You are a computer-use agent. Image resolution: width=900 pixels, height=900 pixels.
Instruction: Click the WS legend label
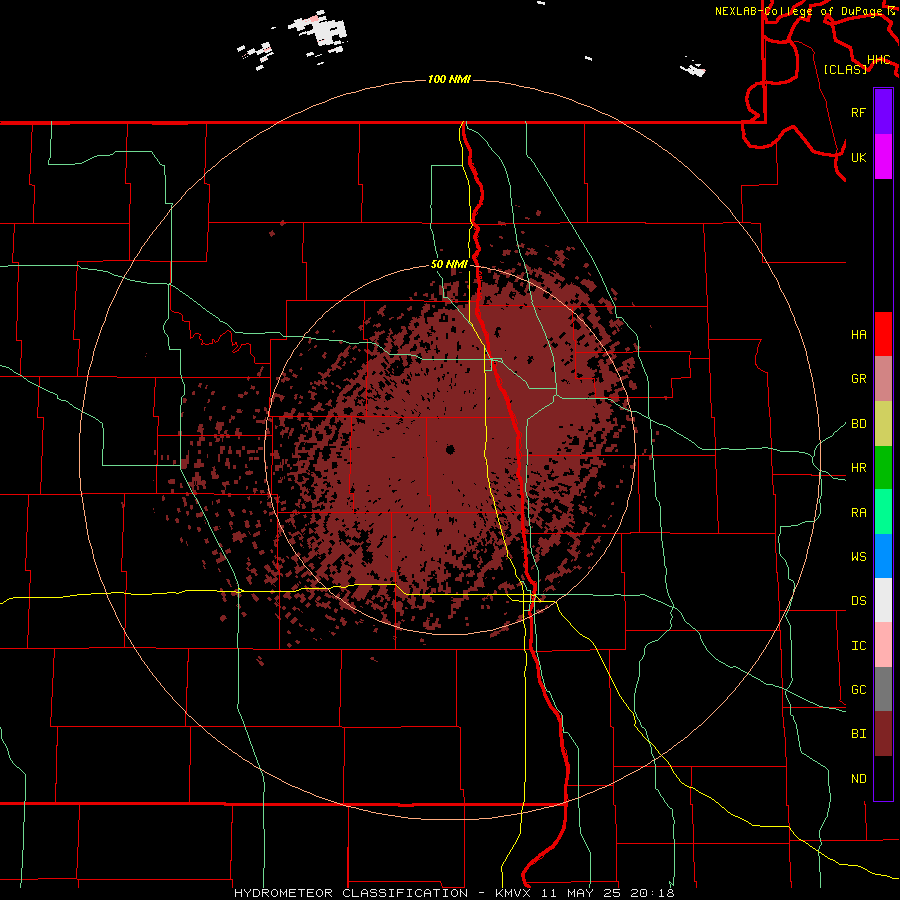tap(858, 556)
